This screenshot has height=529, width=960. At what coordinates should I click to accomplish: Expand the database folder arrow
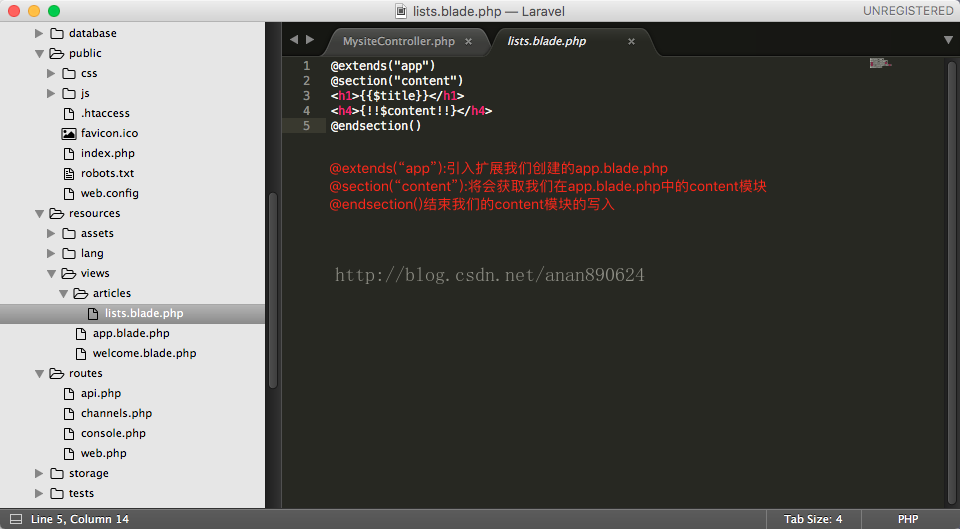coord(39,33)
